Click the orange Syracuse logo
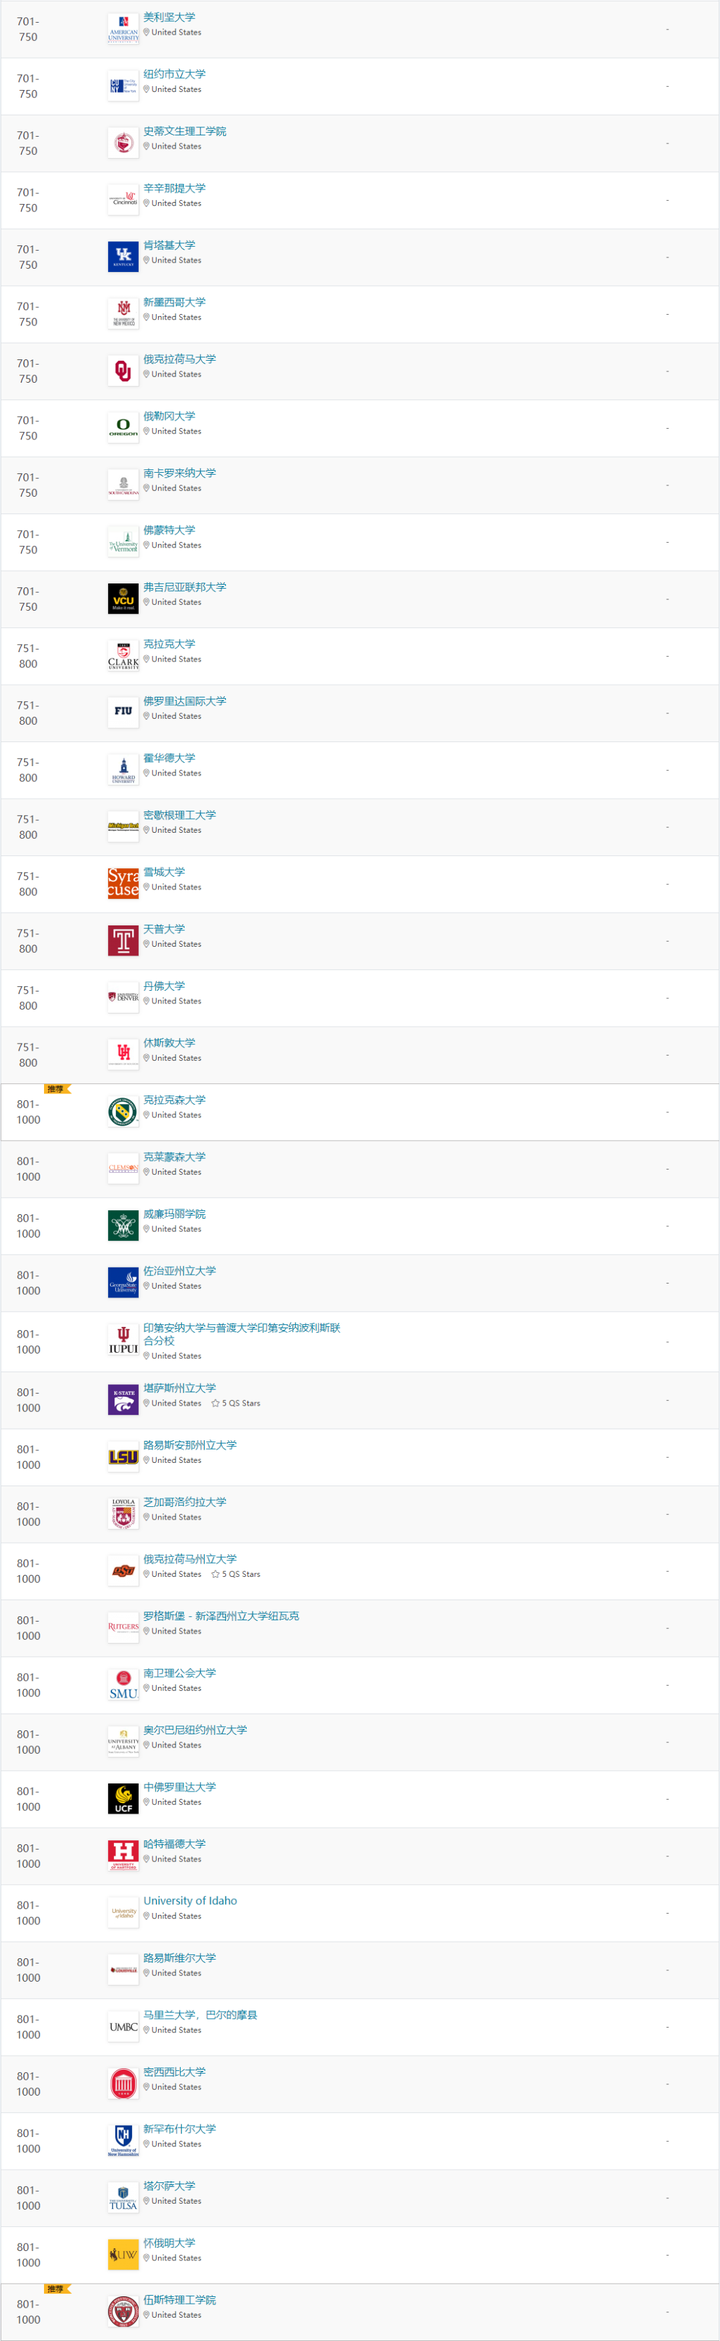The width and height of the screenshot is (720, 2341). [x=123, y=884]
